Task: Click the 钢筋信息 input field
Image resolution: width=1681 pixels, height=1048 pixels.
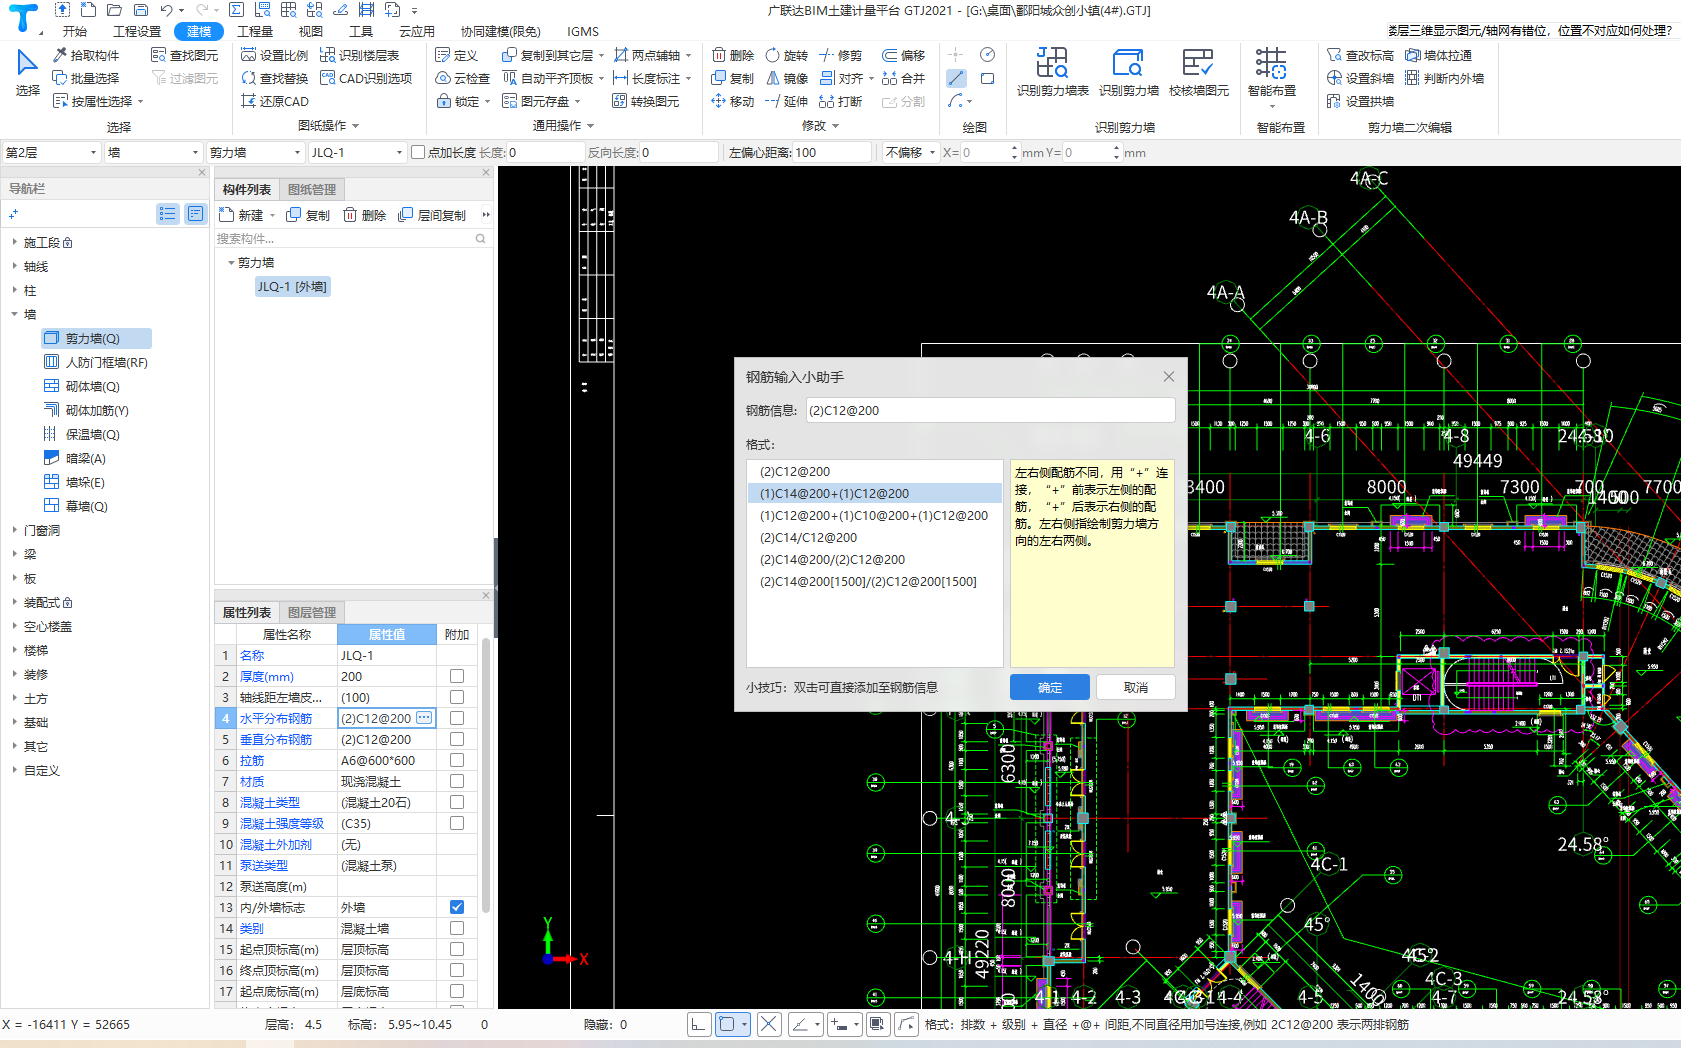Action: point(990,410)
